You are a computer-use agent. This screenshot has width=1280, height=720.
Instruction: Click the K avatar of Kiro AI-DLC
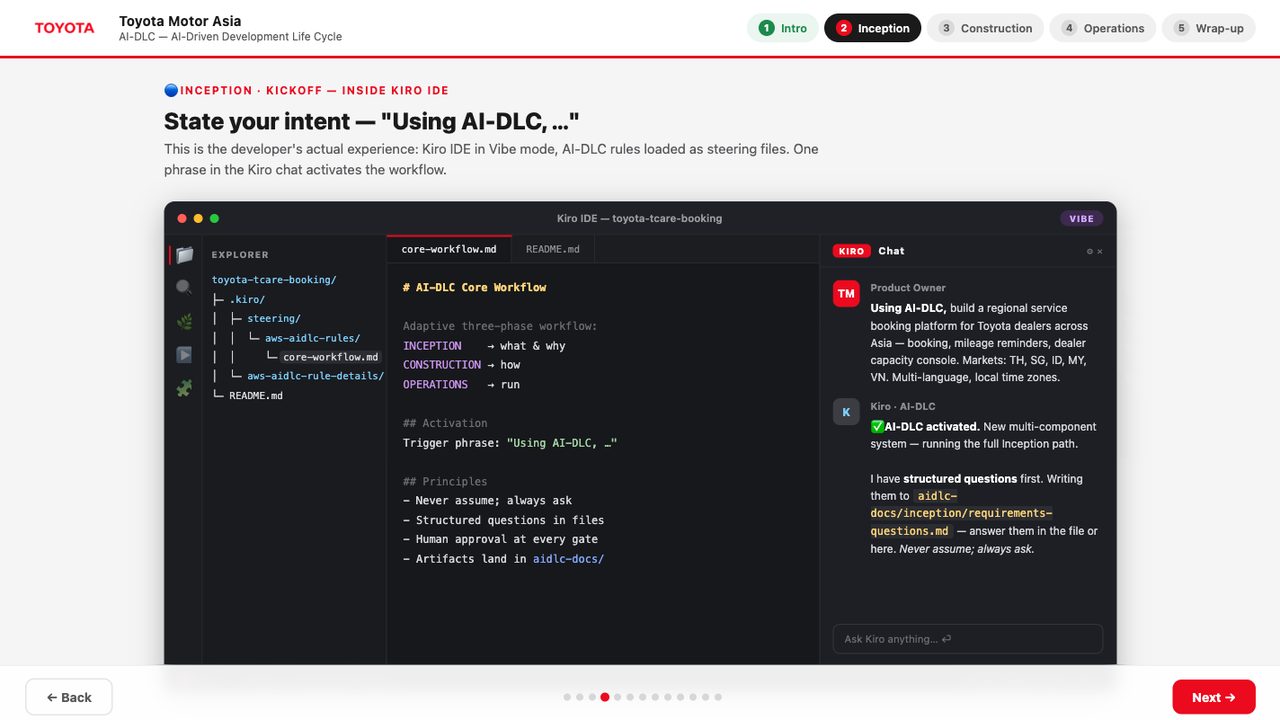846,412
